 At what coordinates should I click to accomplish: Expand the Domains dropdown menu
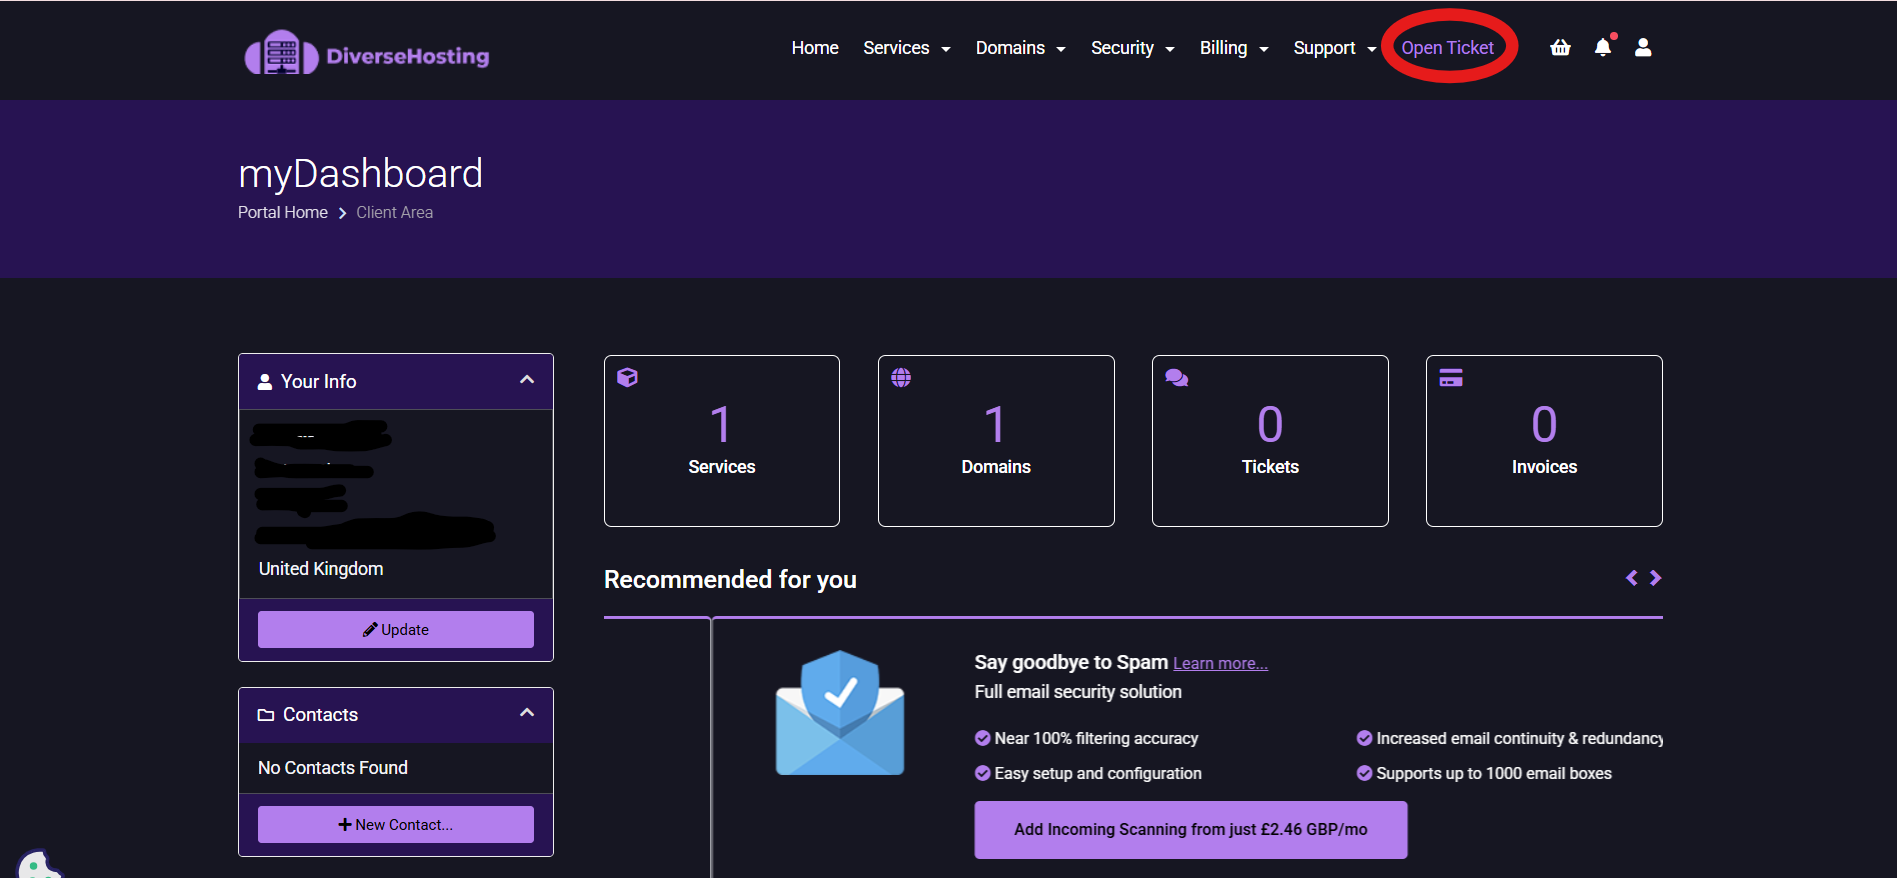click(x=1020, y=48)
